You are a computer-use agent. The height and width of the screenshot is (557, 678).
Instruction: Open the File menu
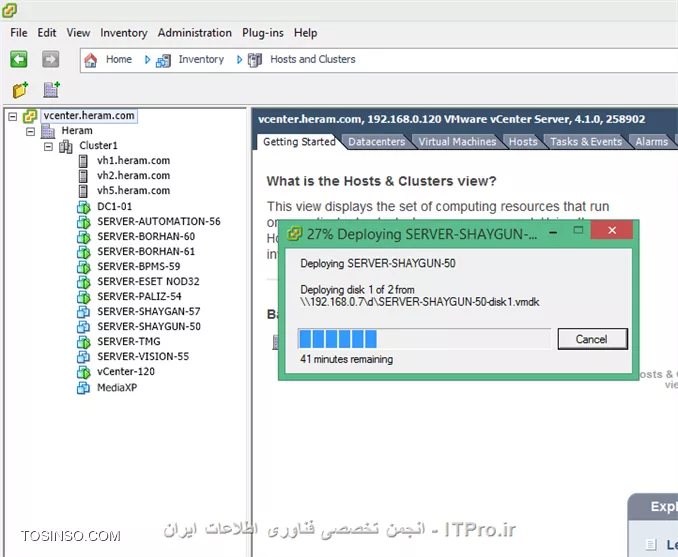[x=19, y=33]
